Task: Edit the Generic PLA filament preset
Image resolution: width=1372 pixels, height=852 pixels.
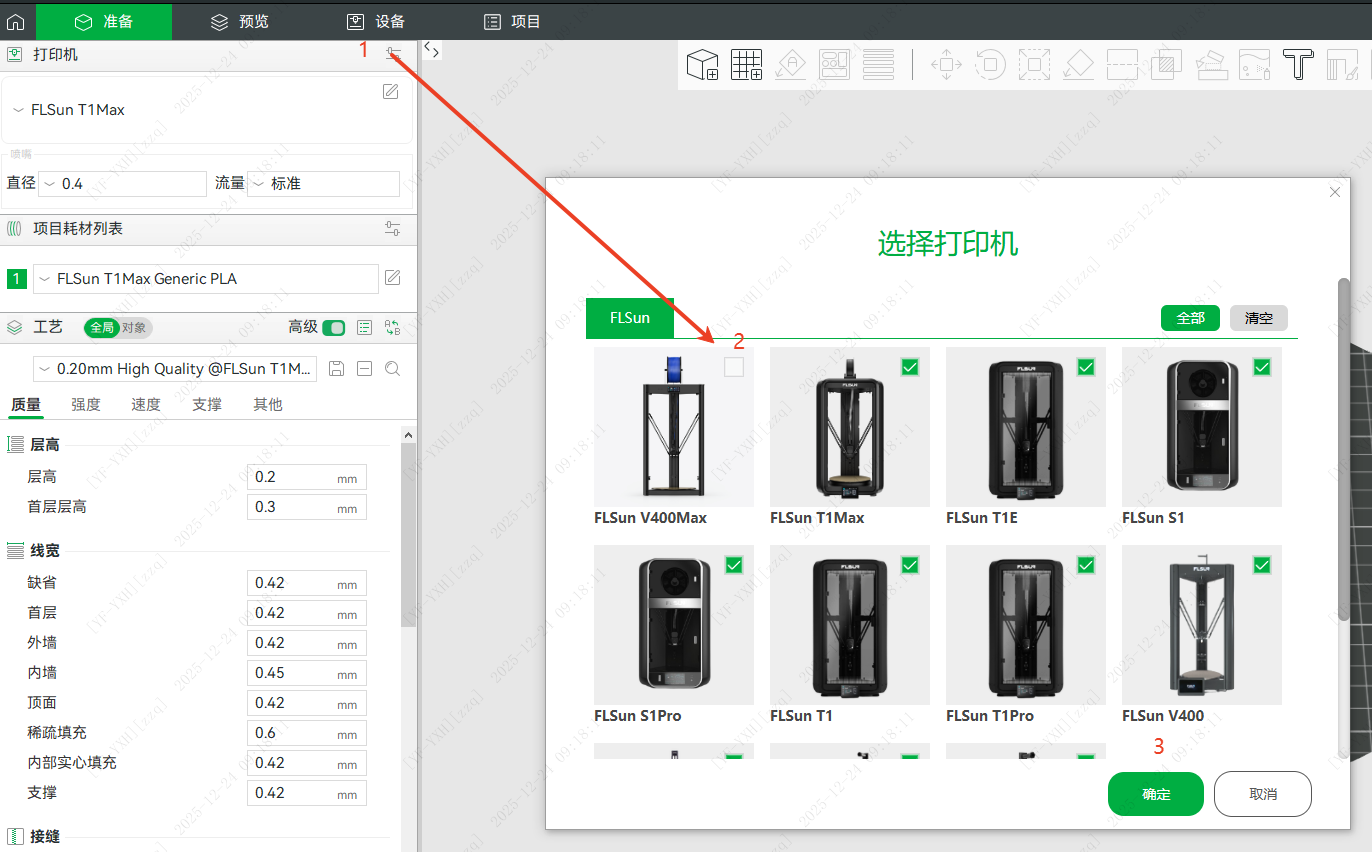Action: pos(393,278)
